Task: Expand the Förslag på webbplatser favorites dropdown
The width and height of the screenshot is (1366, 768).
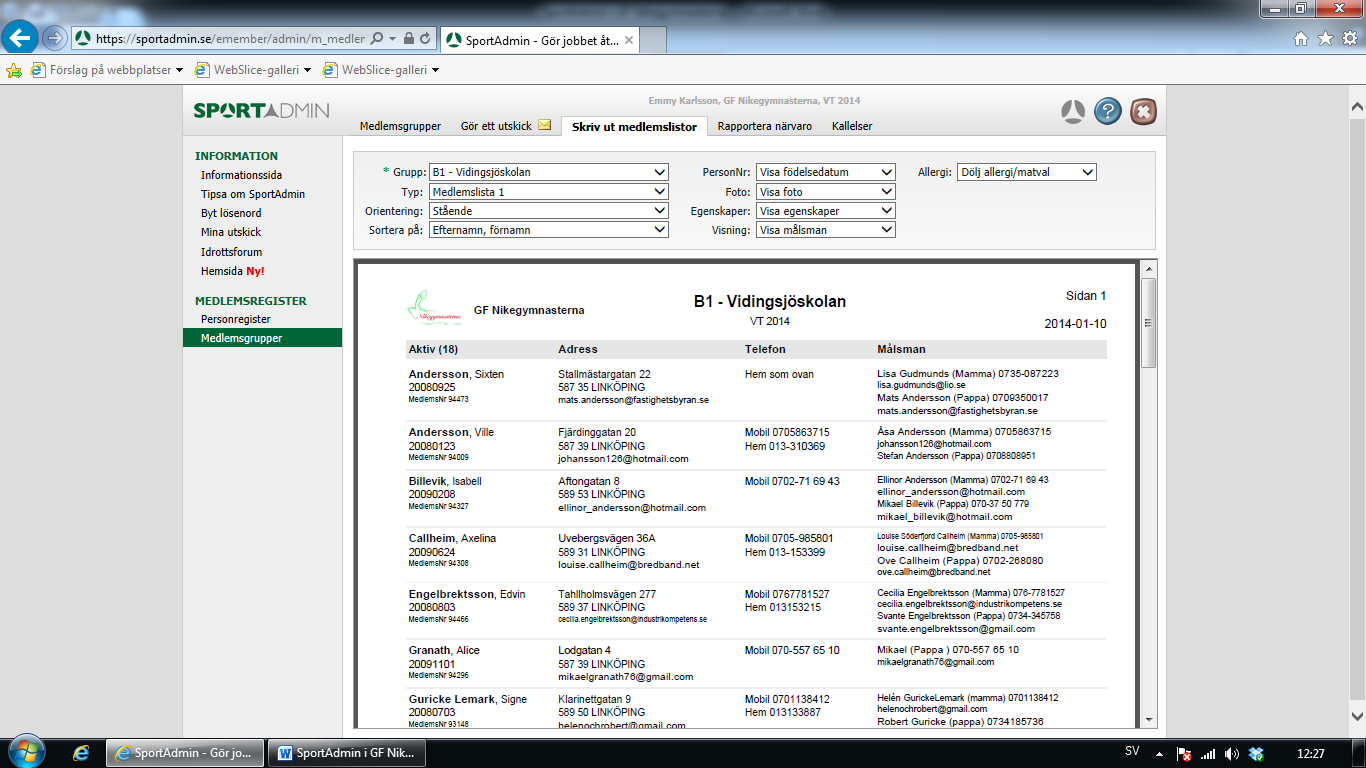Action: (179, 70)
